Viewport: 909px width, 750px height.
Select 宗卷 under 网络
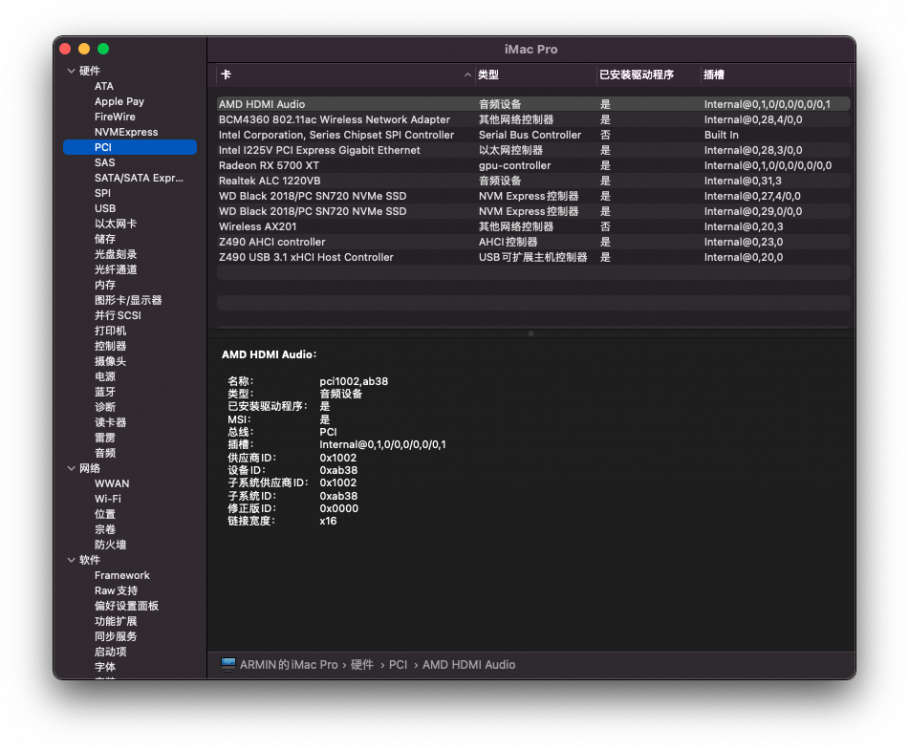pos(105,529)
